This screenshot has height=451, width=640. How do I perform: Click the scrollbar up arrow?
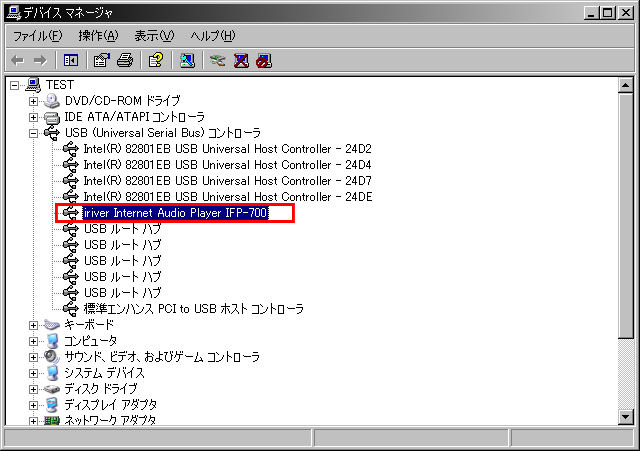[625, 85]
